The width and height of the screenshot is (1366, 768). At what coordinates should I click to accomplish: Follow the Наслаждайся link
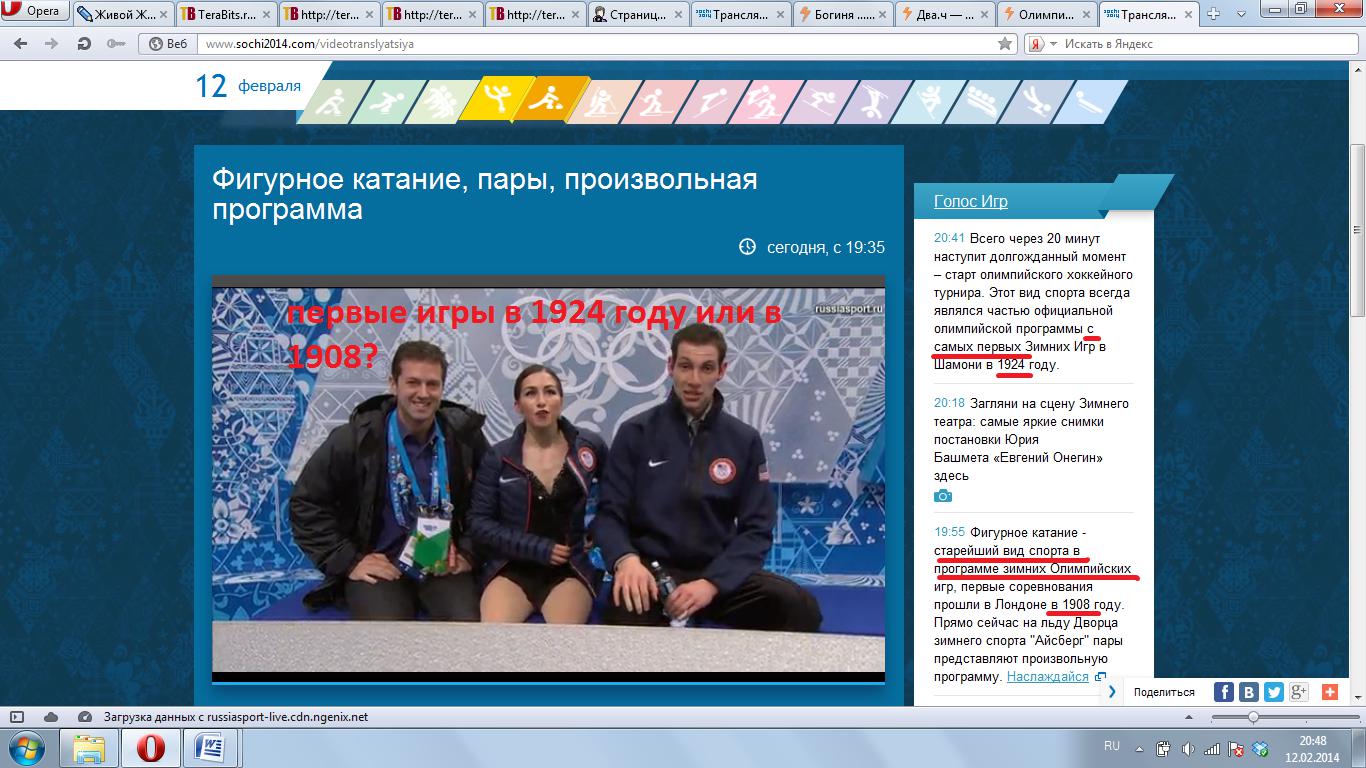click(1047, 677)
